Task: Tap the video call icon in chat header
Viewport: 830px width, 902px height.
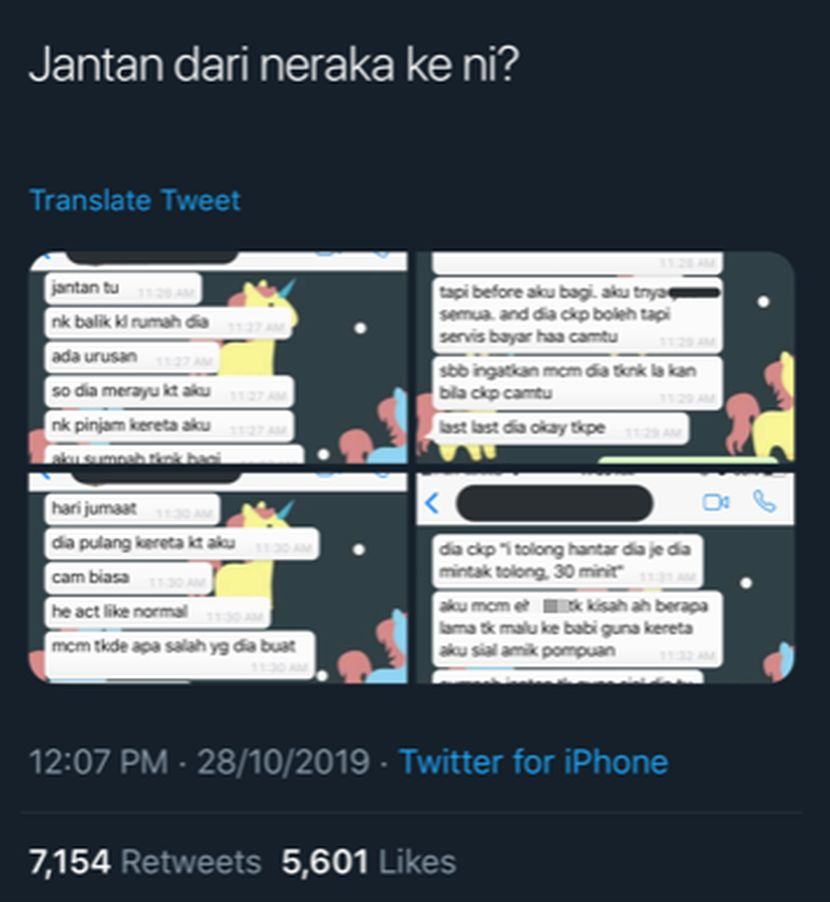Action: tap(716, 503)
